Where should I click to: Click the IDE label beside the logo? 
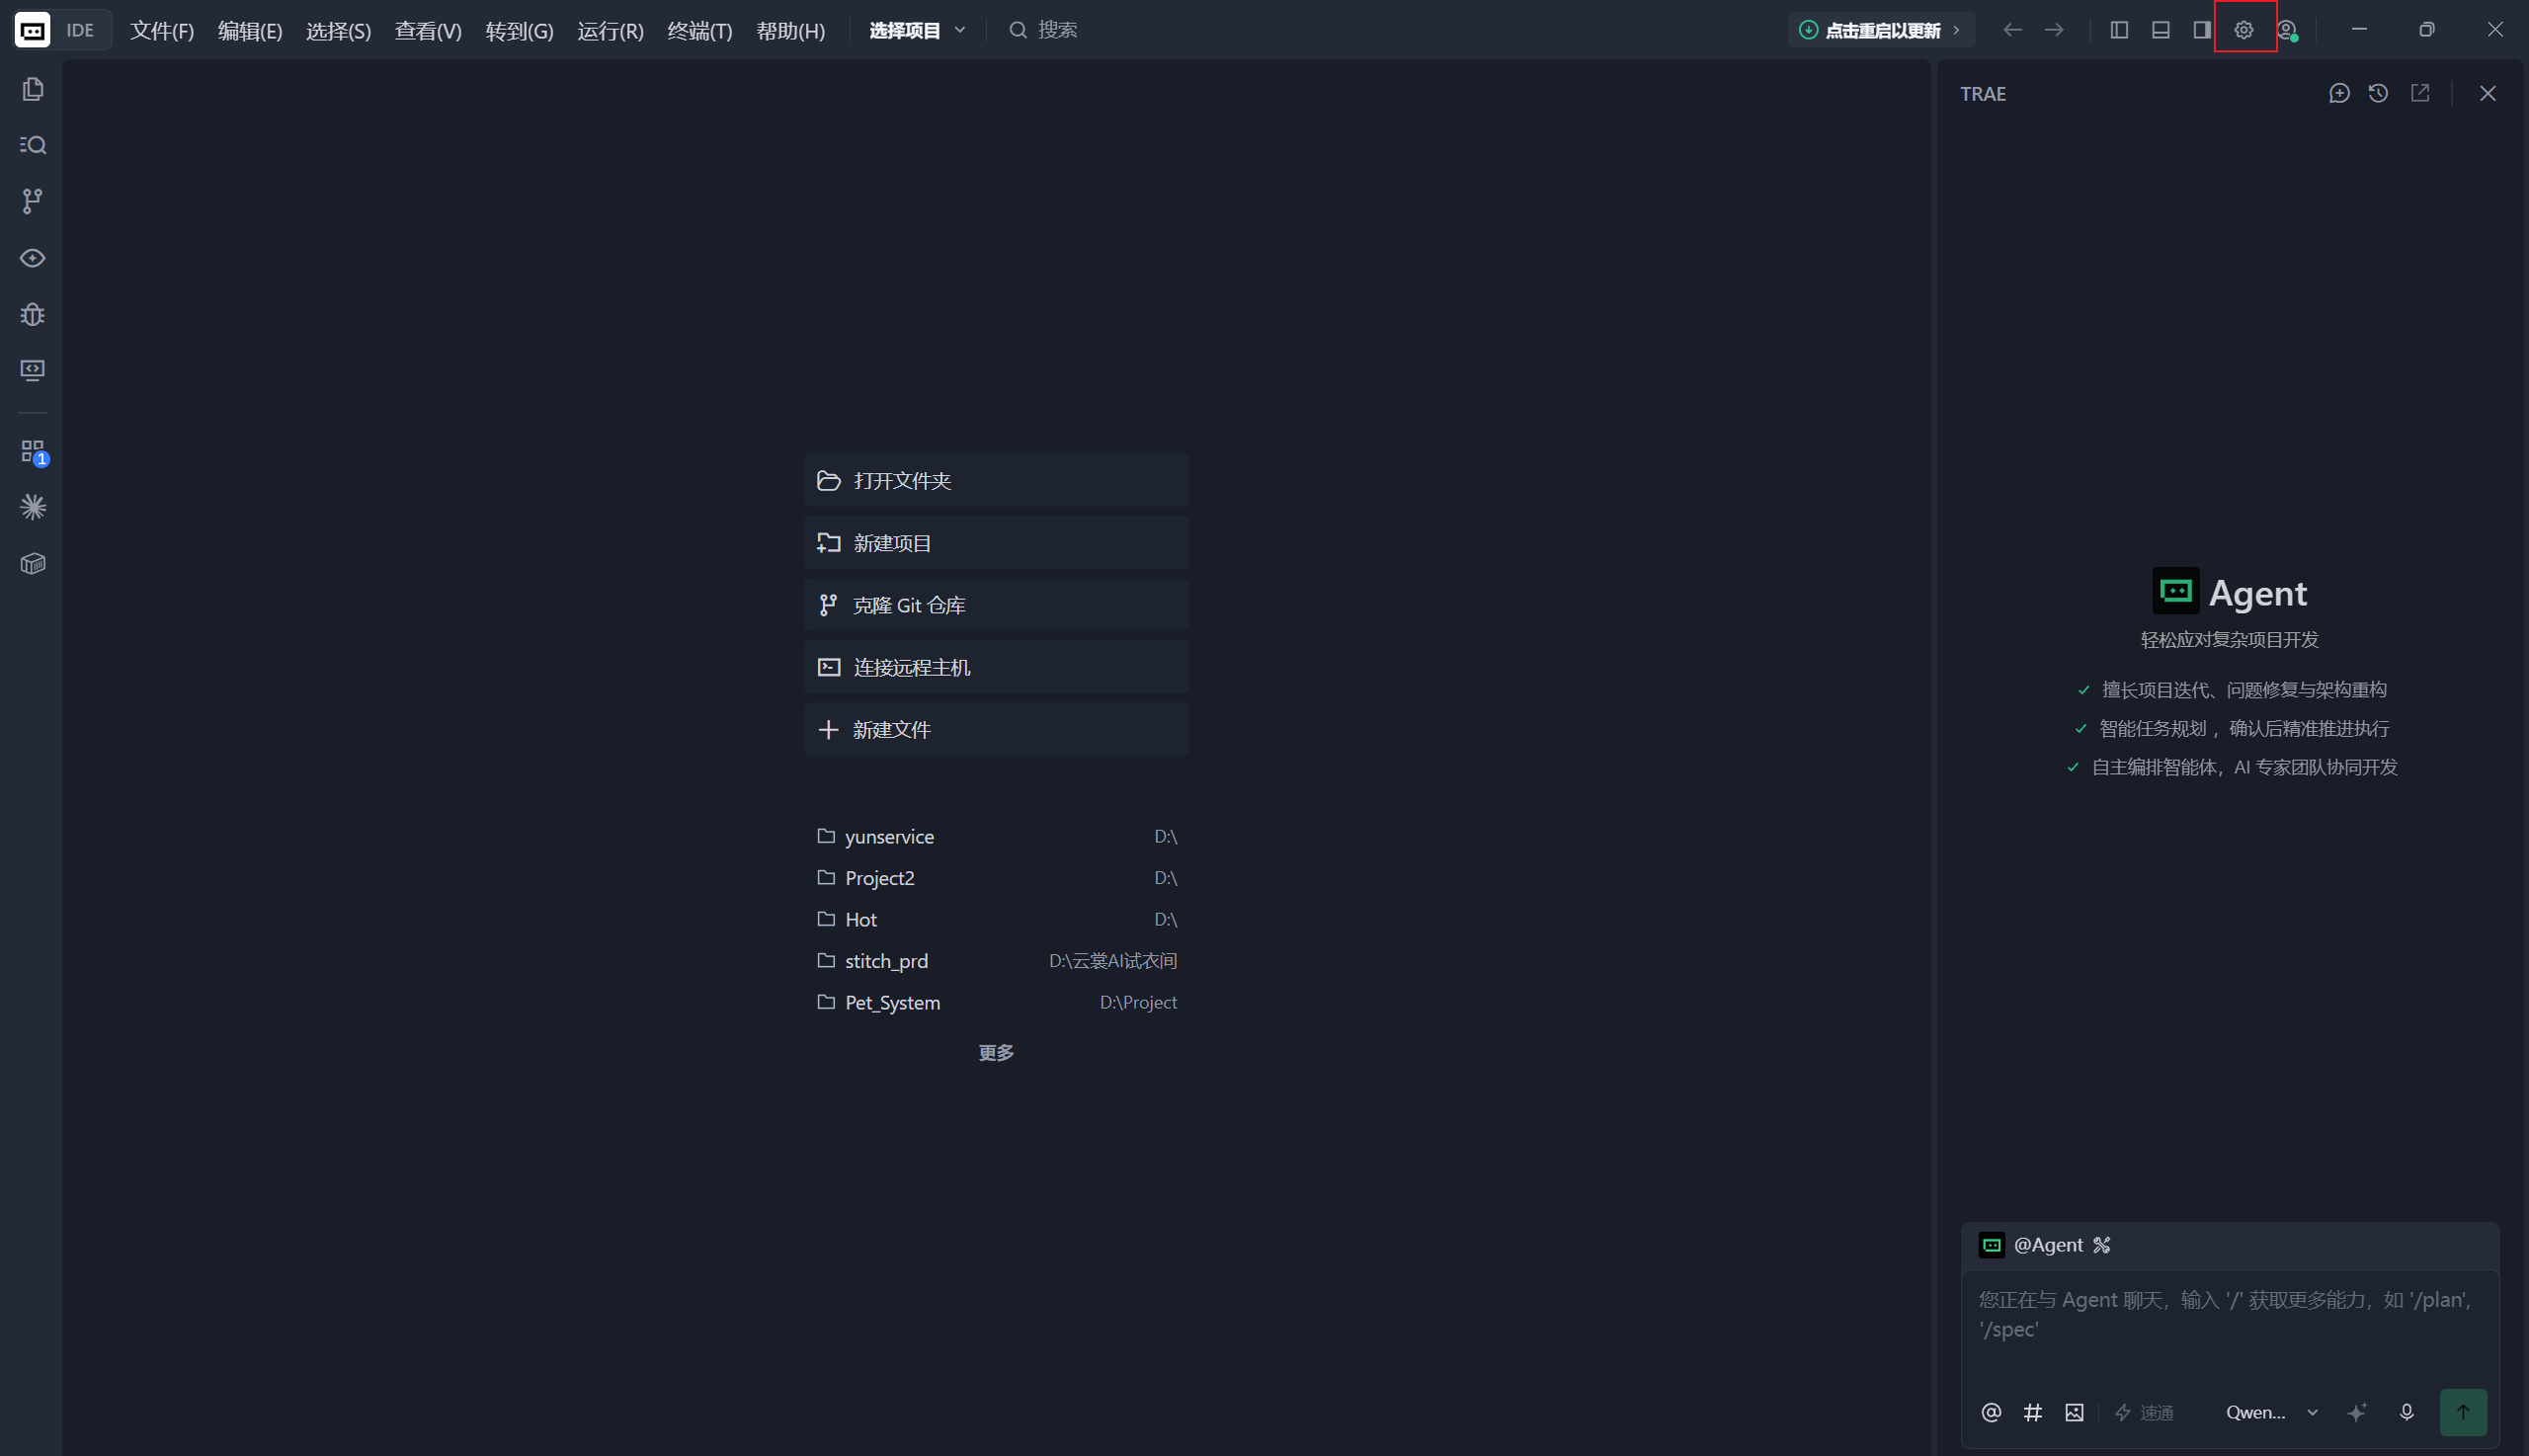pyautogui.click(x=80, y=30)
